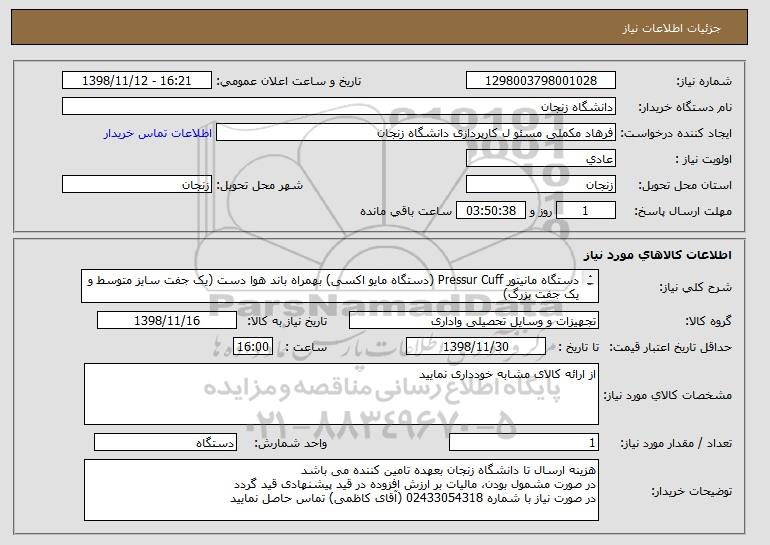Image resolution: width=770 pixels, height=545 pixels.
Task: Click the price validity date field 1398/11/30
Action: 476,347
